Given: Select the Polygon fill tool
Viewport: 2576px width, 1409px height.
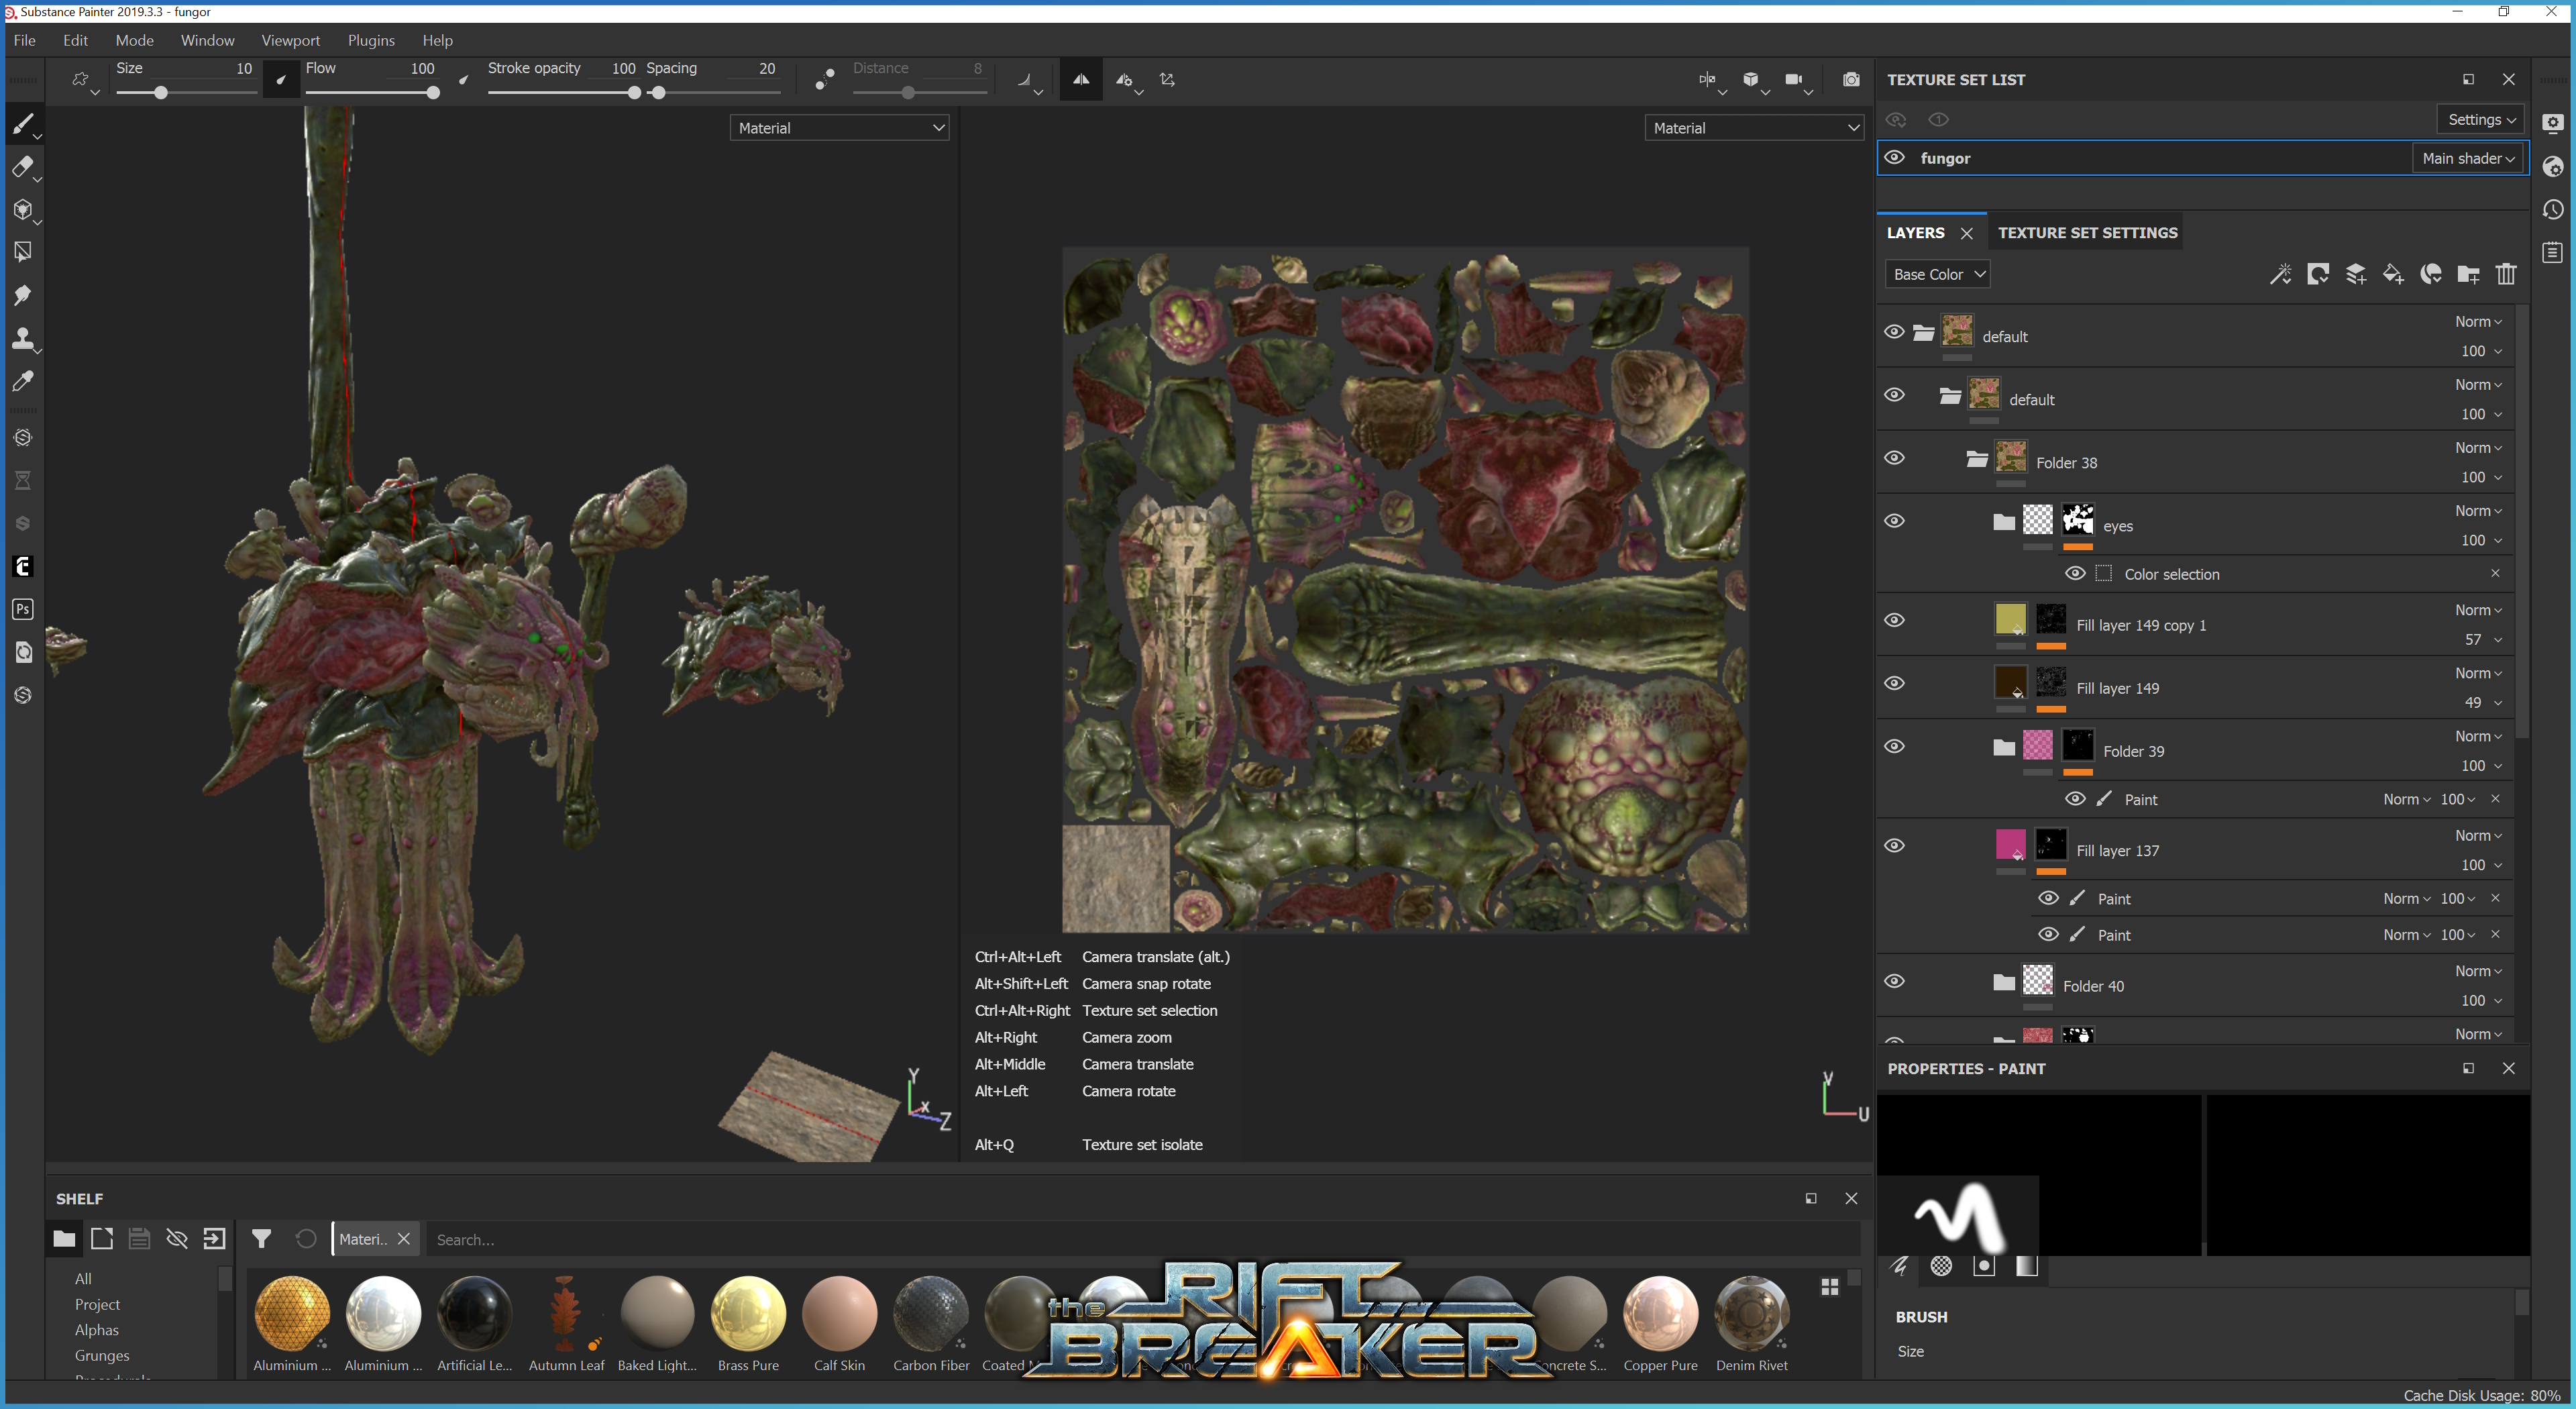Looking at the screenshot, I should pyautogui.click(x=22, y=252).
